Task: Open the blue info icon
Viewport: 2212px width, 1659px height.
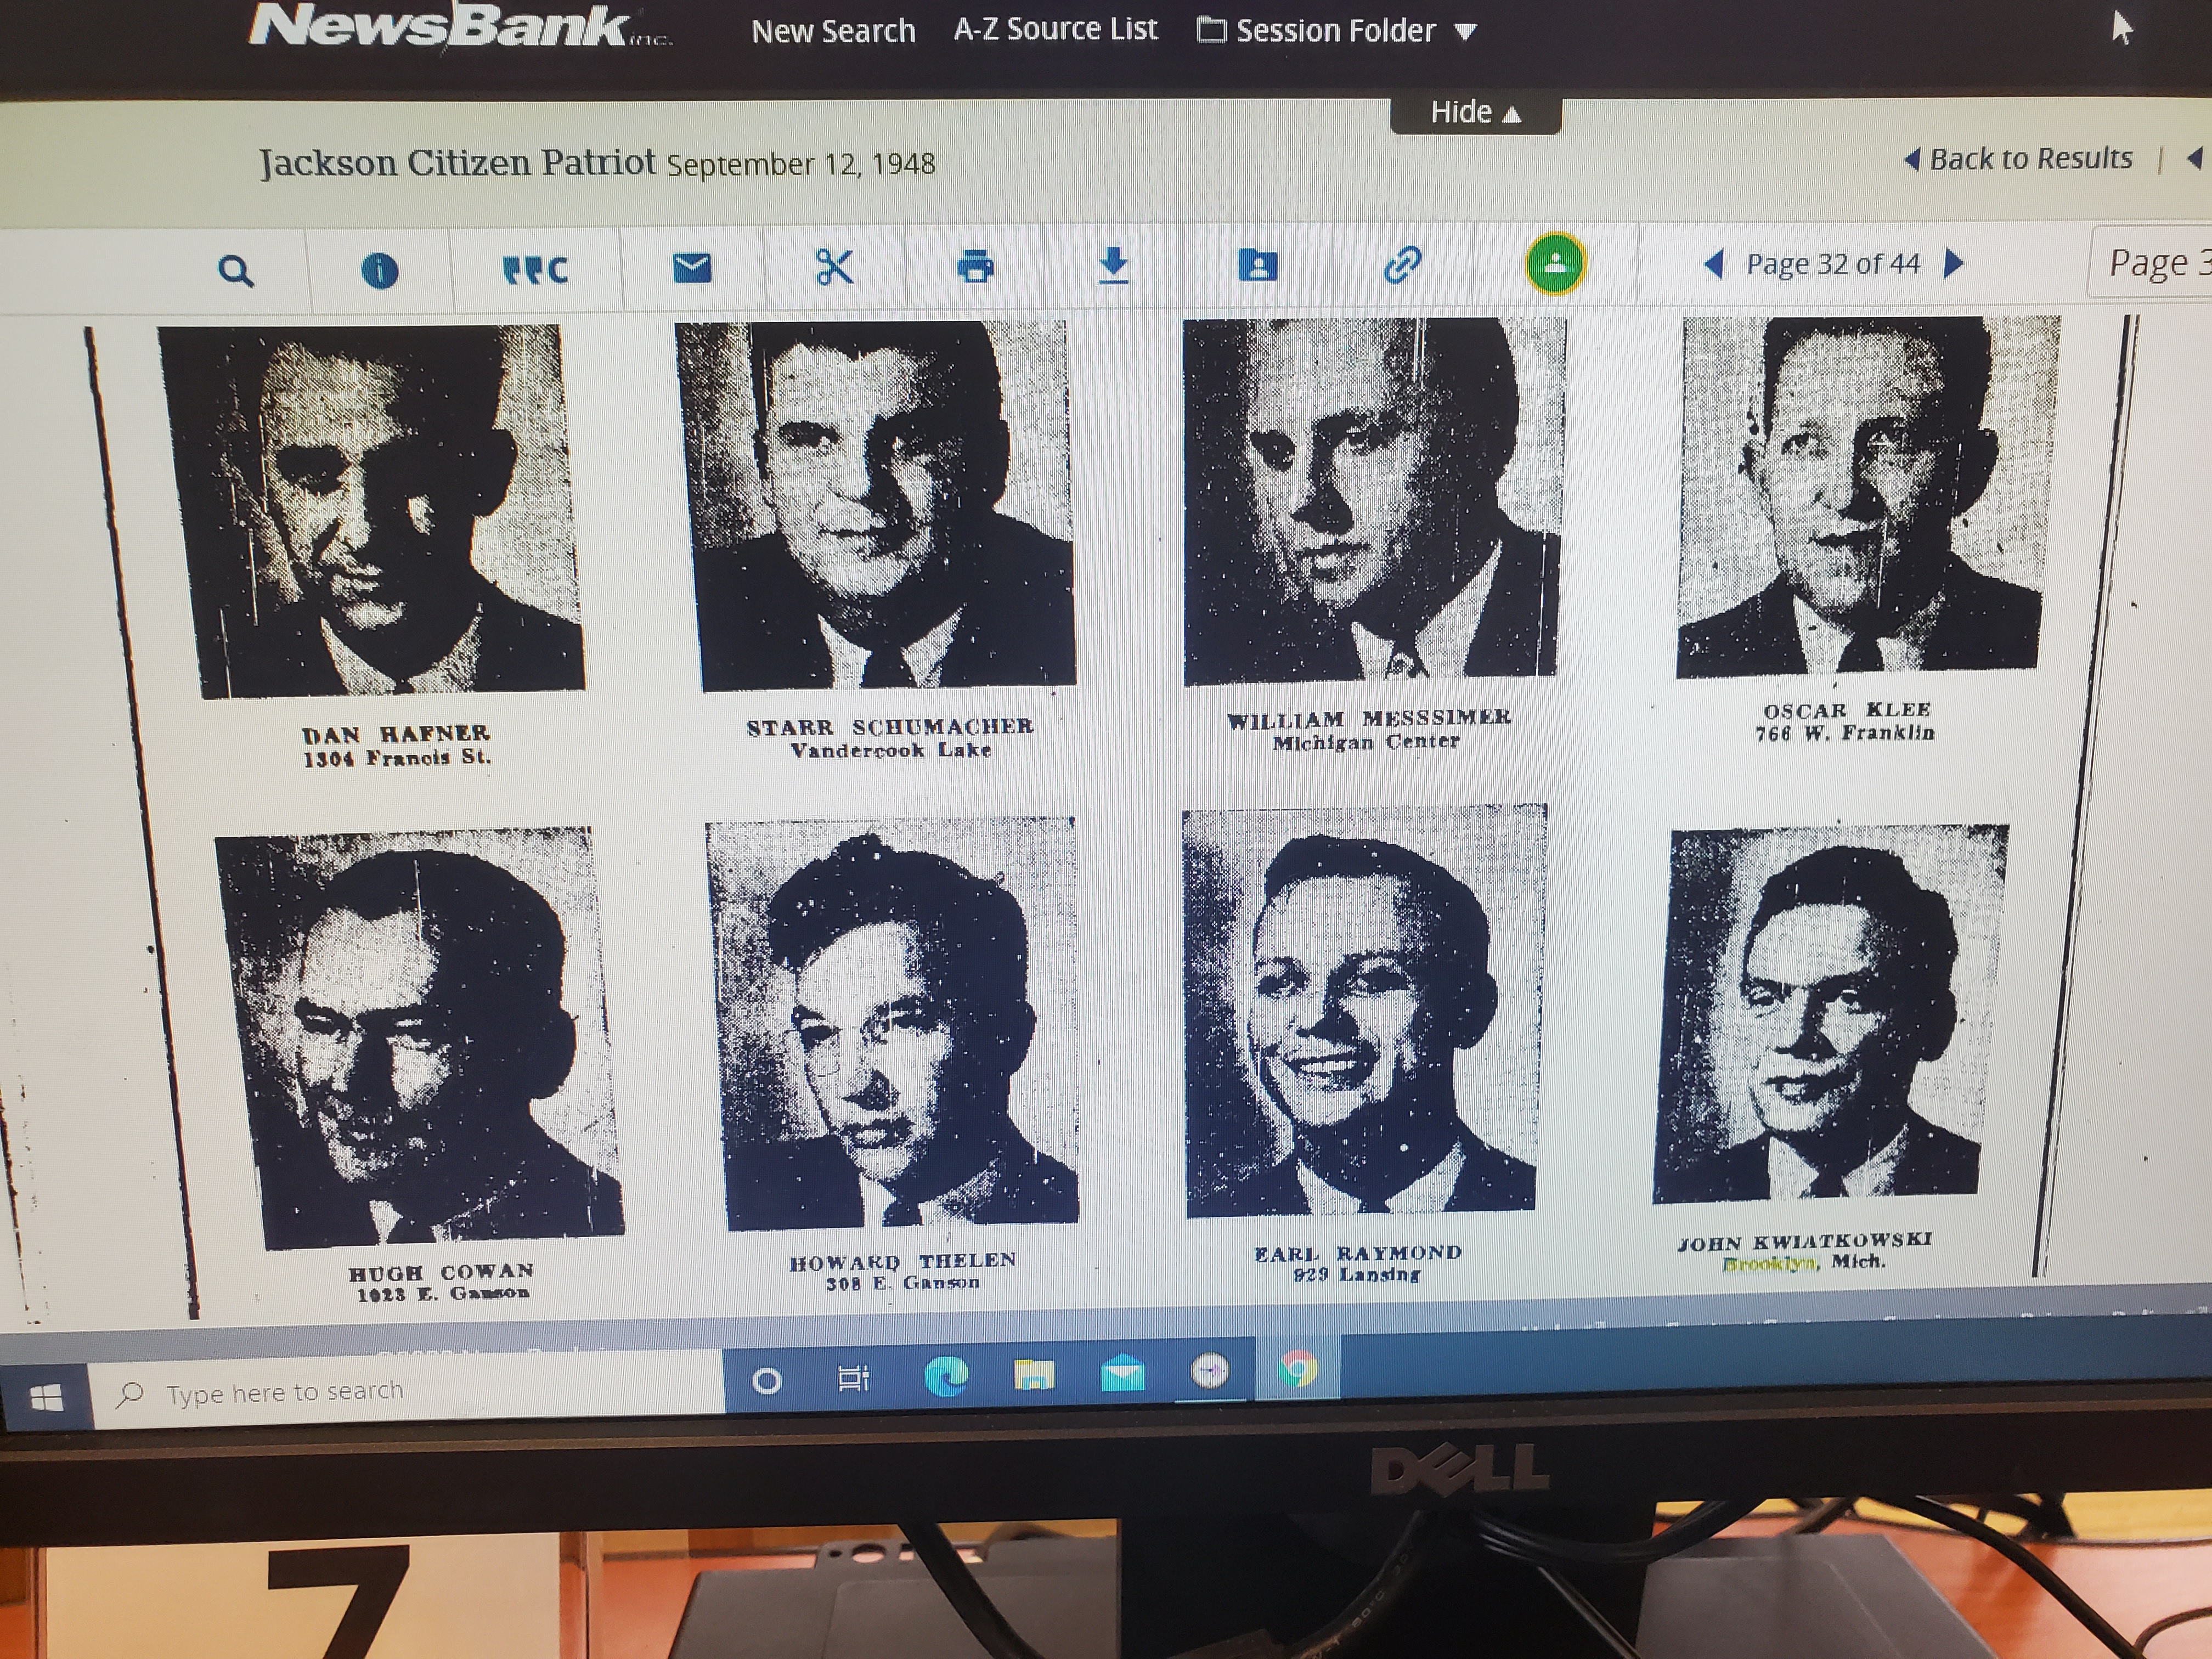Action: (x=379, y=270)
